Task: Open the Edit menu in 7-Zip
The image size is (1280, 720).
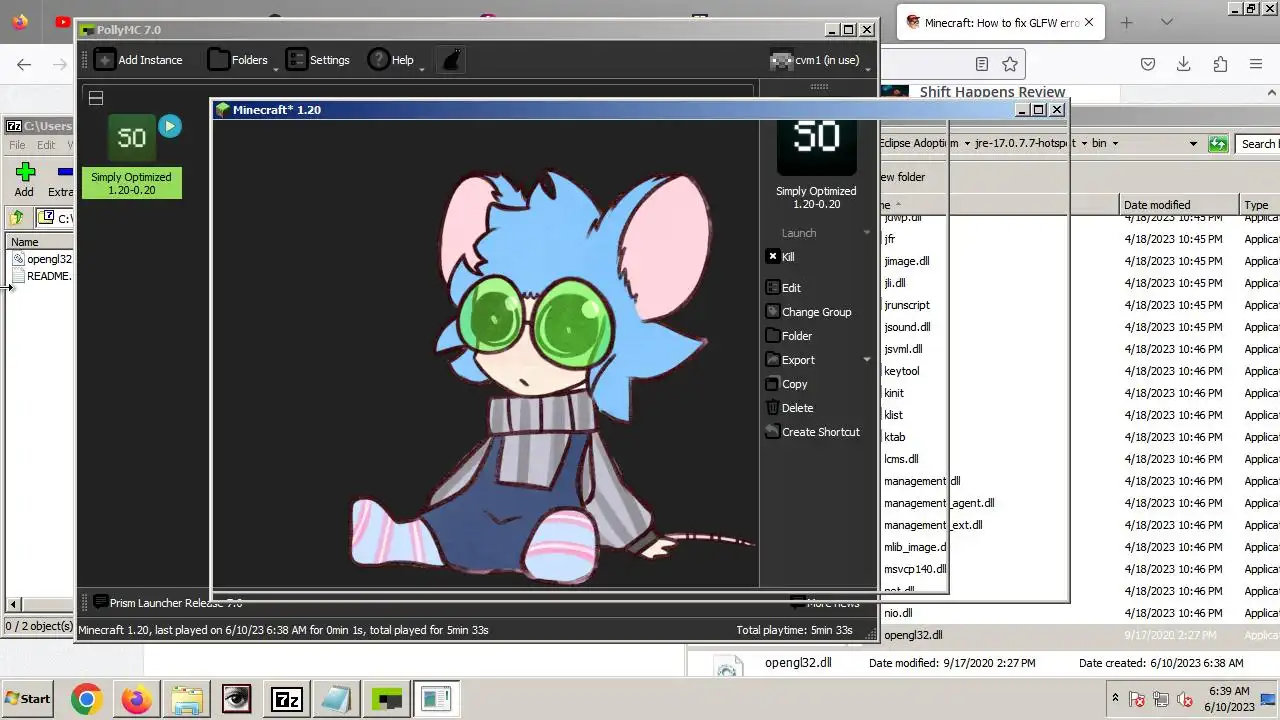Action: pyautogui.click(x=46, y=145)
